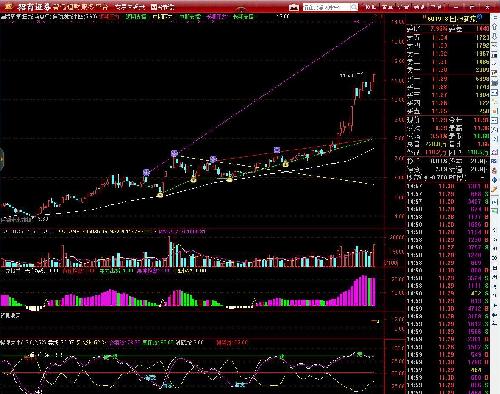
Task: Click the blue RS icon in right toolbar
Action: pos(495,161)
